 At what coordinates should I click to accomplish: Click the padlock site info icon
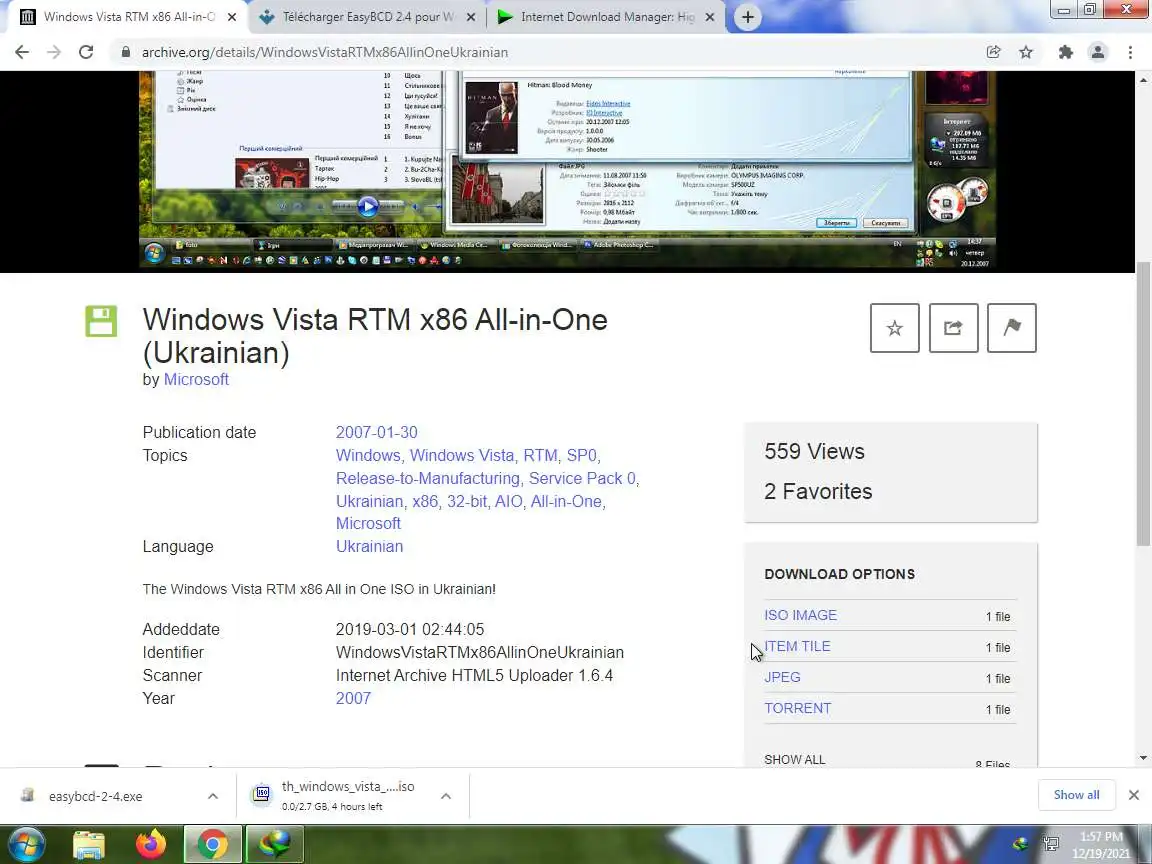coord(126,52)
